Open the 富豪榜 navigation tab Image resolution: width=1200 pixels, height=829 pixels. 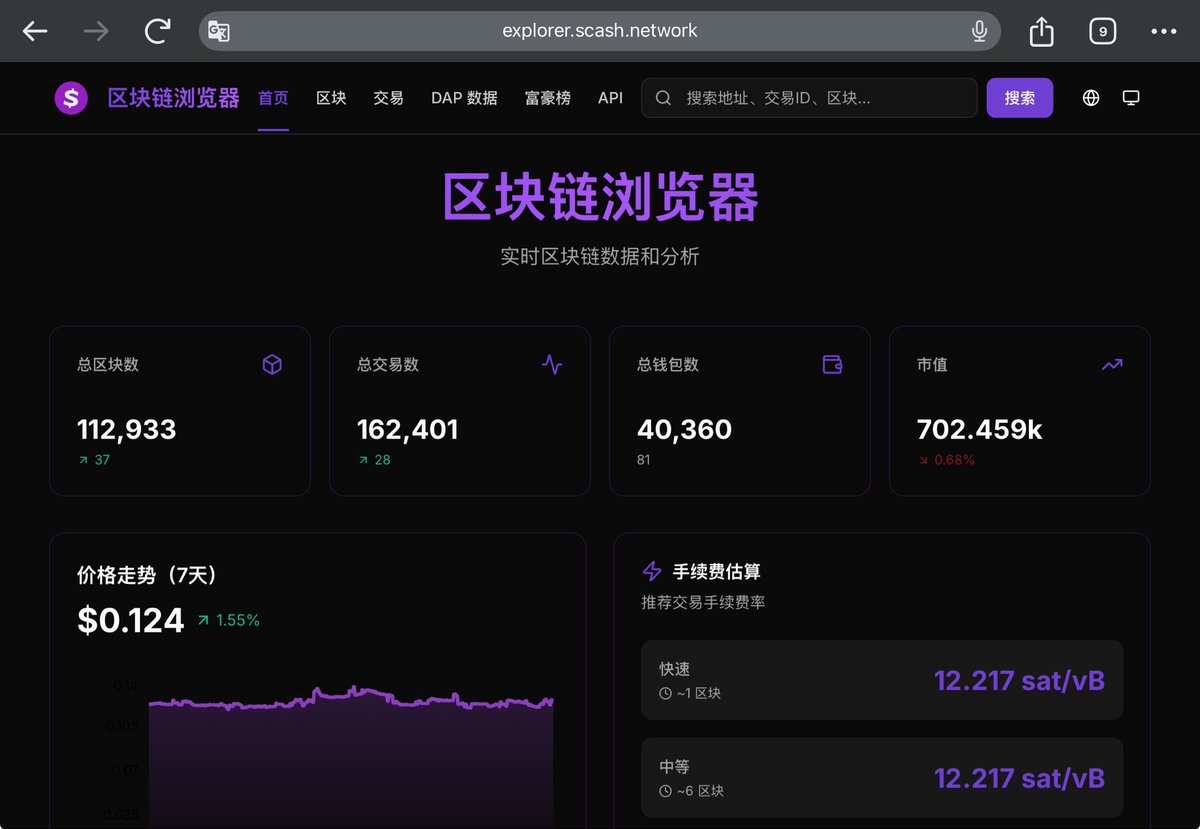point(548,98)
